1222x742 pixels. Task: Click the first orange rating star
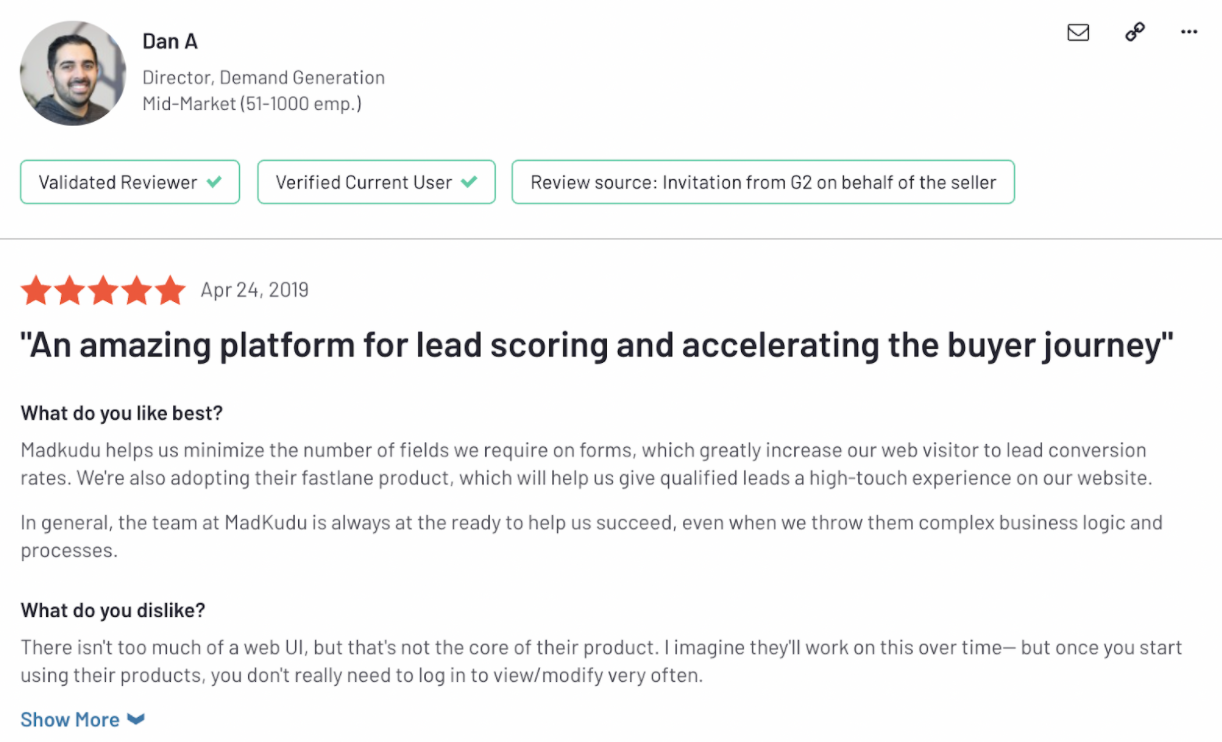point(37,290)
